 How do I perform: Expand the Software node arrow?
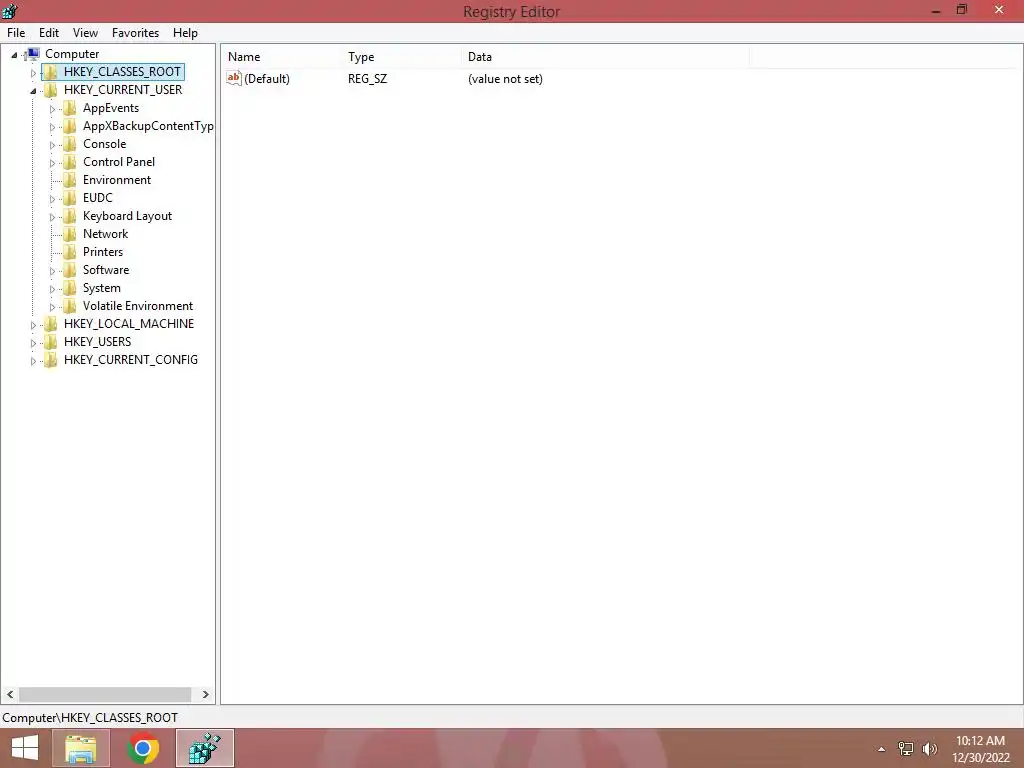(x=52, y=270)
